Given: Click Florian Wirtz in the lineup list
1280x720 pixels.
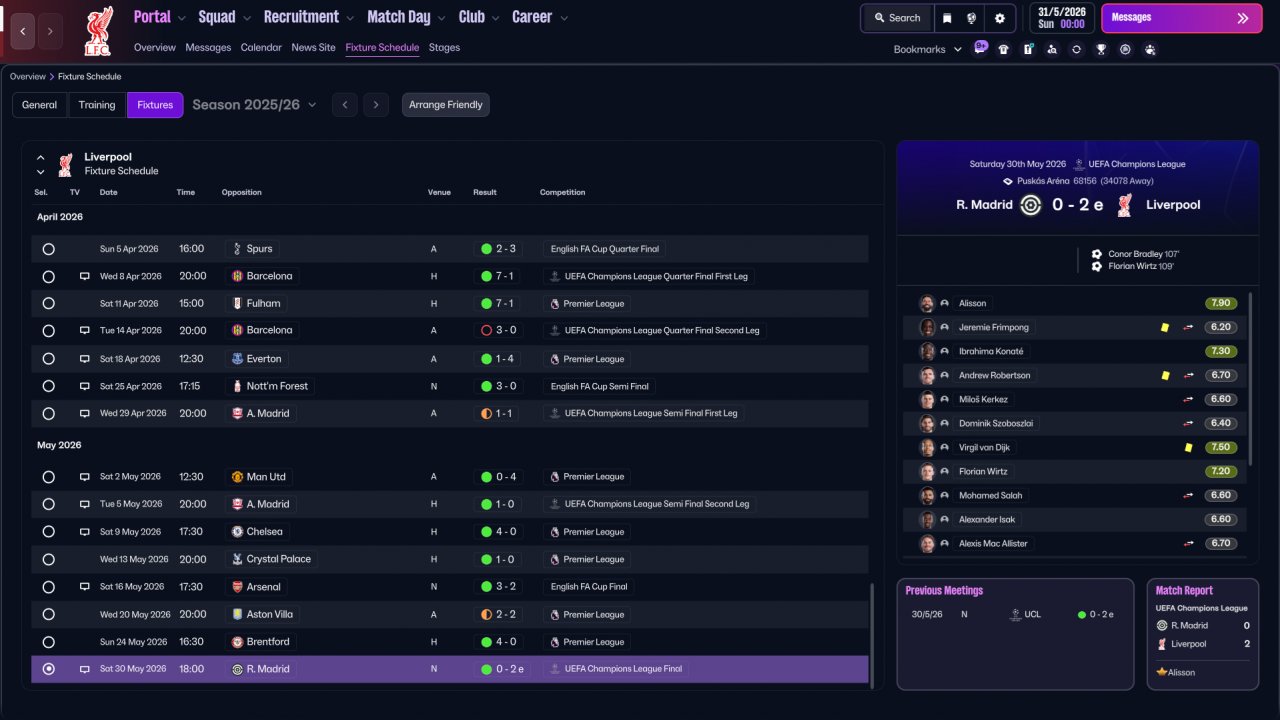Looking at the screenshot, I should 984,471.
